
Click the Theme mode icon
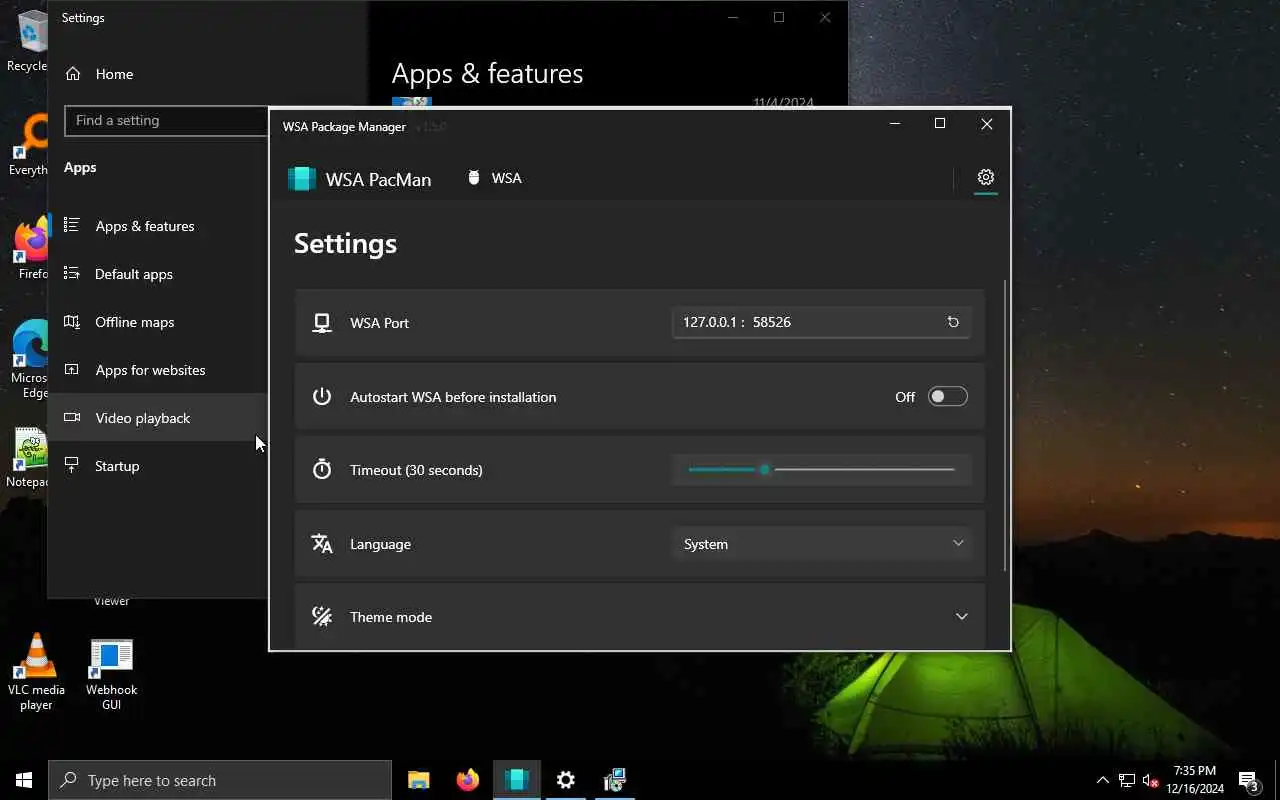(x=322, y=617)
